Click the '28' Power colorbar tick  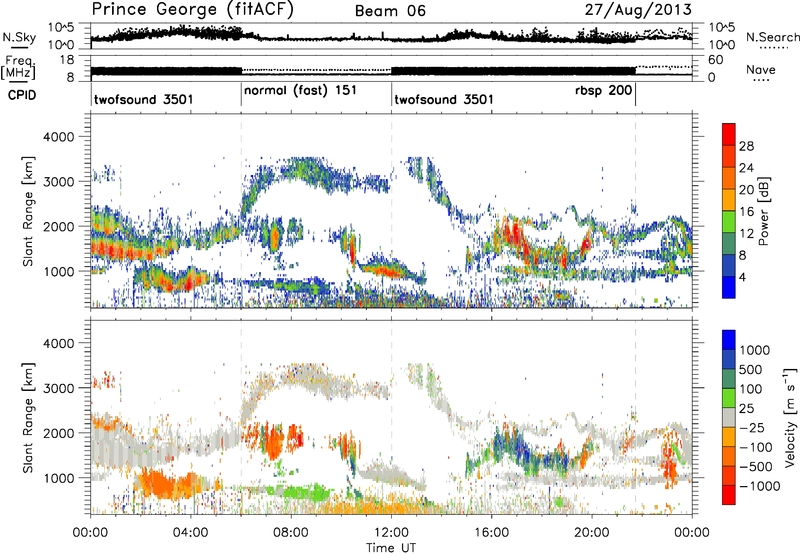pyautogui.click(x=746, y=146)
